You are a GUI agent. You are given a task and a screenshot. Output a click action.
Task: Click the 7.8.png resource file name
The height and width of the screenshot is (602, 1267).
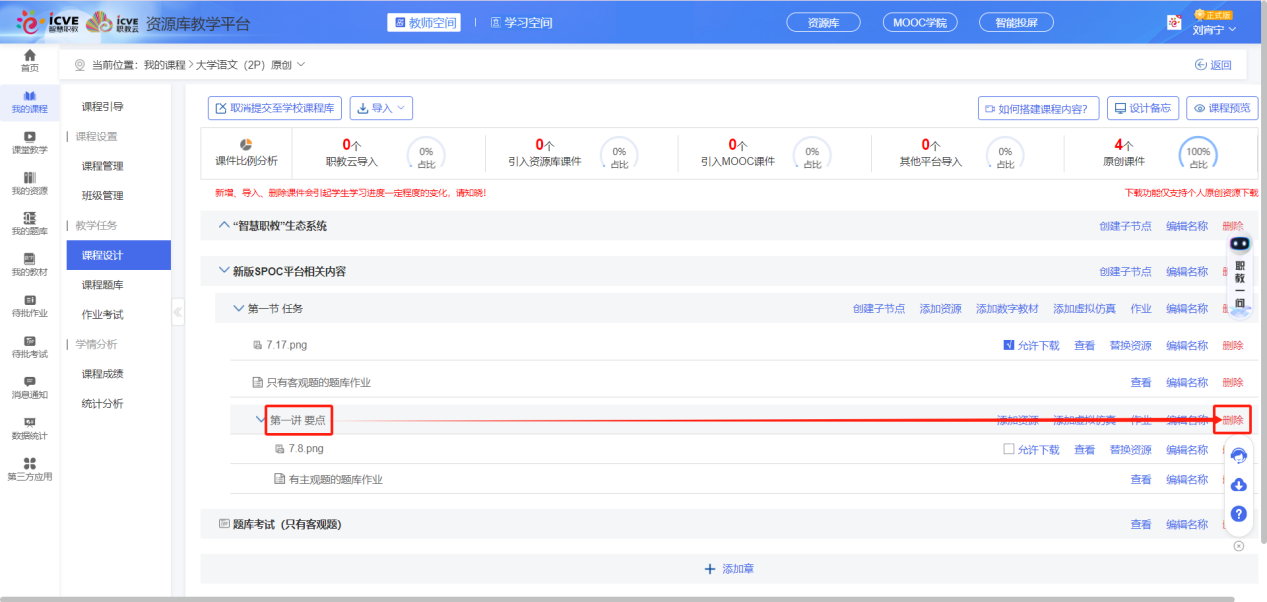(306, 450)
